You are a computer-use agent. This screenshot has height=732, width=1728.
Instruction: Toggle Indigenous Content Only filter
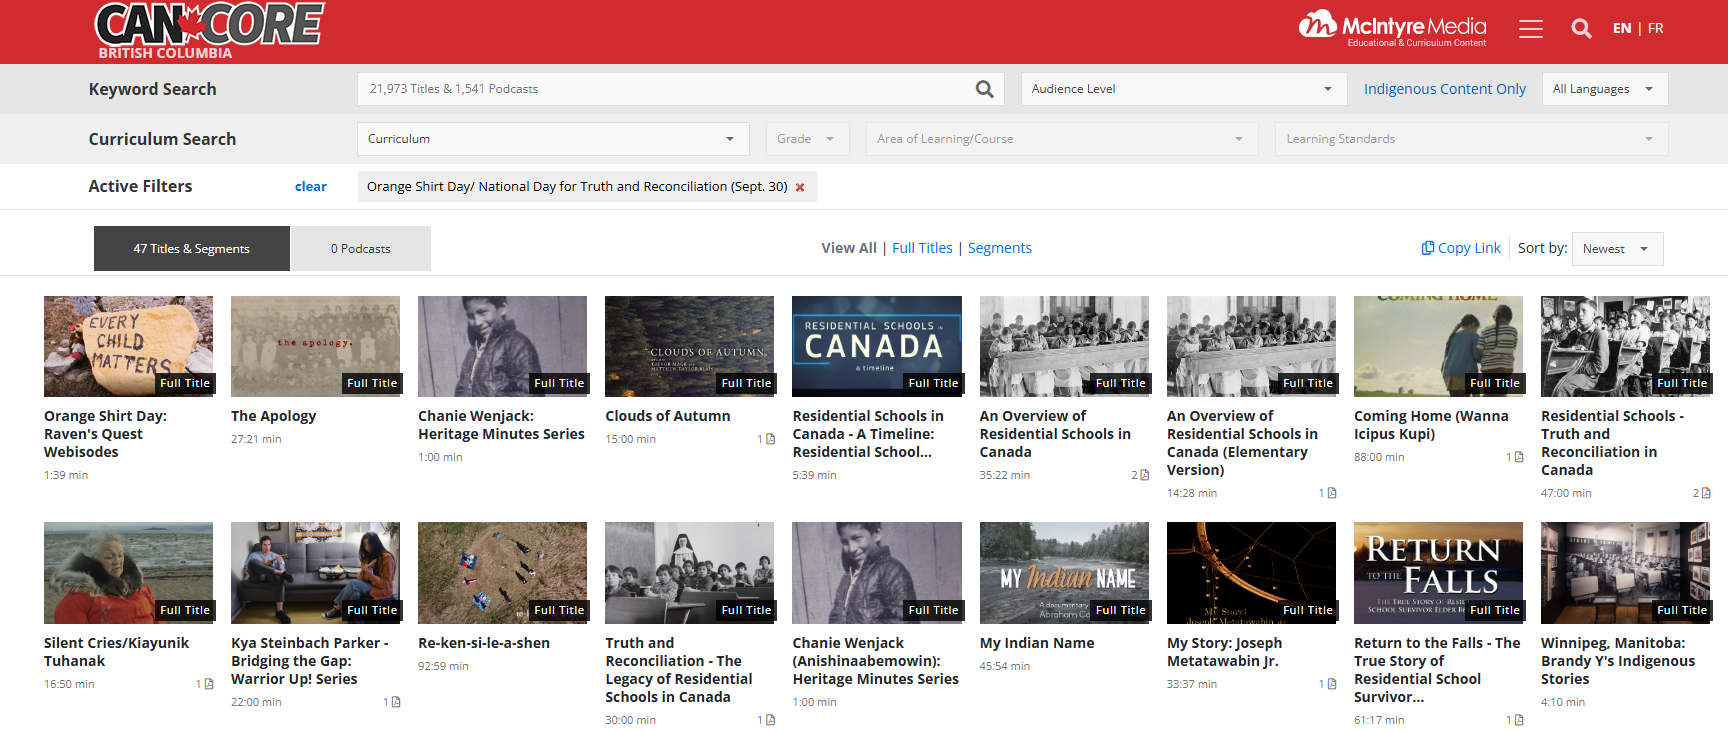click(x=1444, y=89)
